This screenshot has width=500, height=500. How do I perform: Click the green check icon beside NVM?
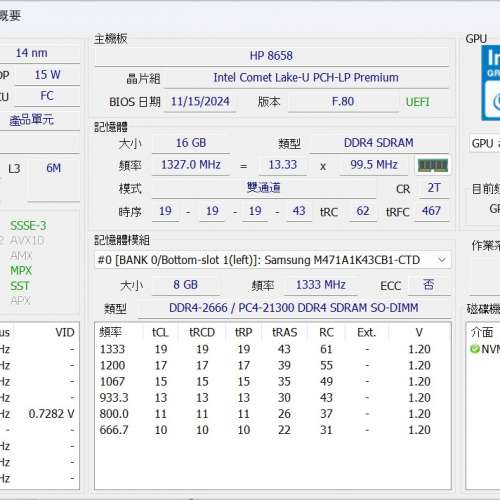tap(474, 349)
